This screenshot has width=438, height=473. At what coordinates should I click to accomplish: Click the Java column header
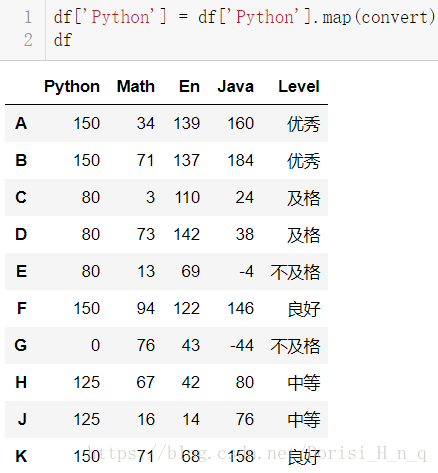(236, 87)
